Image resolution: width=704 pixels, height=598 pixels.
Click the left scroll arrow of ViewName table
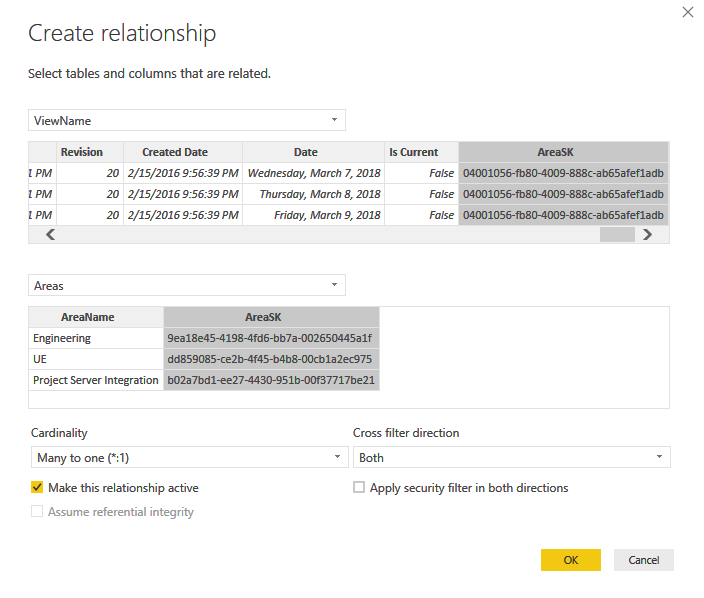pos(50,234)
